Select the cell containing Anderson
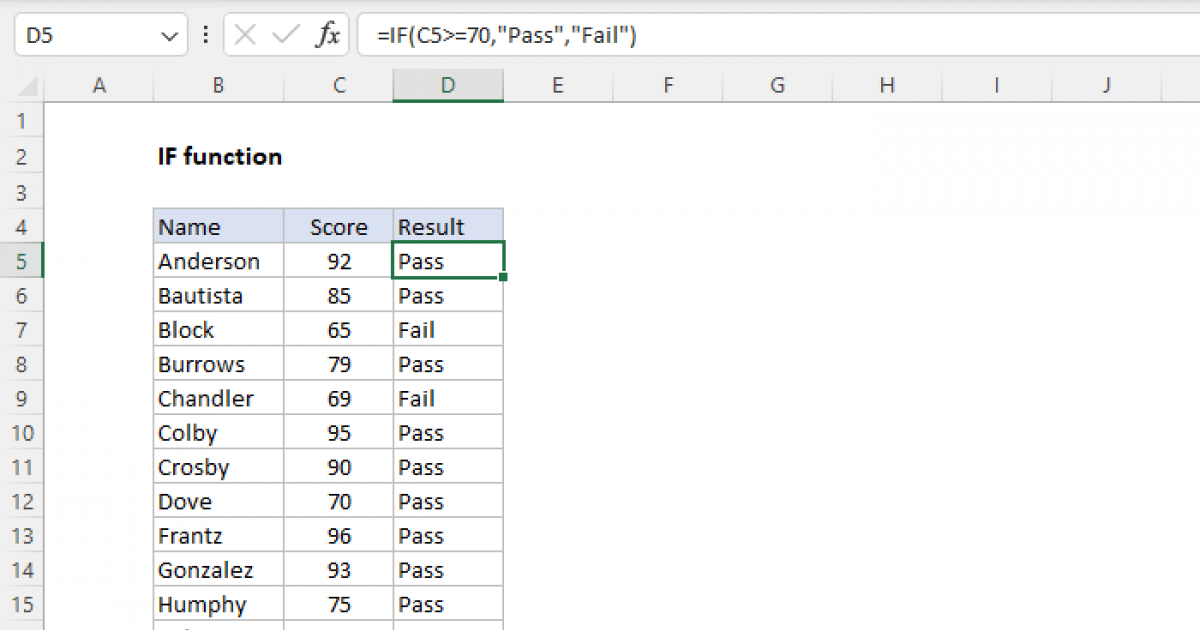 (218, 260)
